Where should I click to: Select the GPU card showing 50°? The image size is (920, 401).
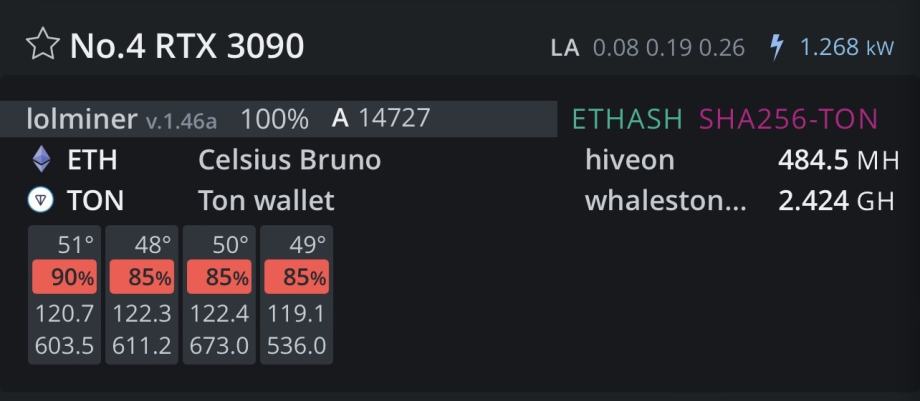click(219, 295)
